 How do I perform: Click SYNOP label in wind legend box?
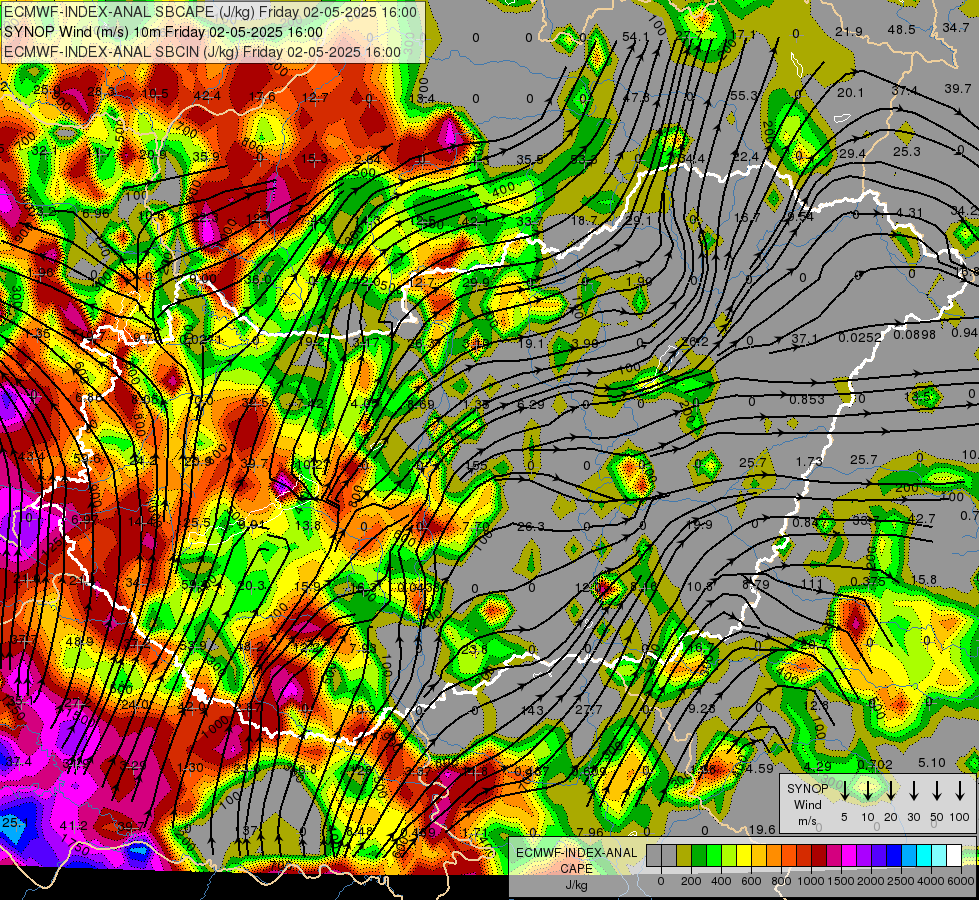click(x=807, y=789)
